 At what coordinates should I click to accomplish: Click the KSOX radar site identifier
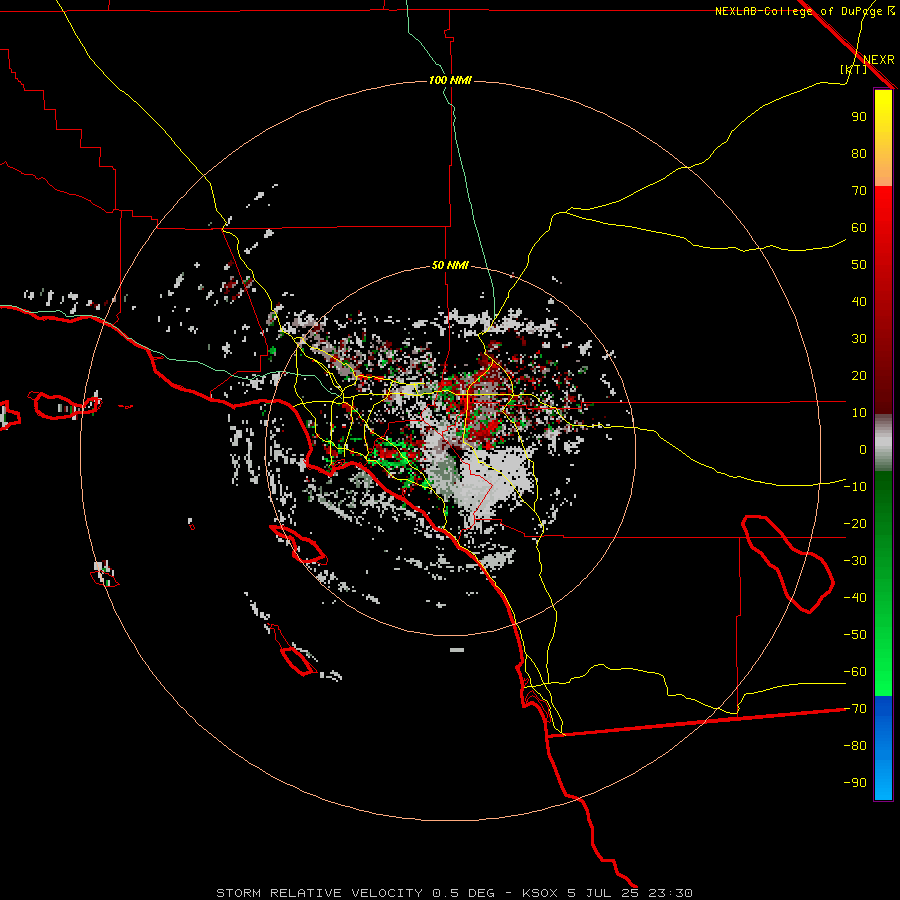click(x=540, y=893)
